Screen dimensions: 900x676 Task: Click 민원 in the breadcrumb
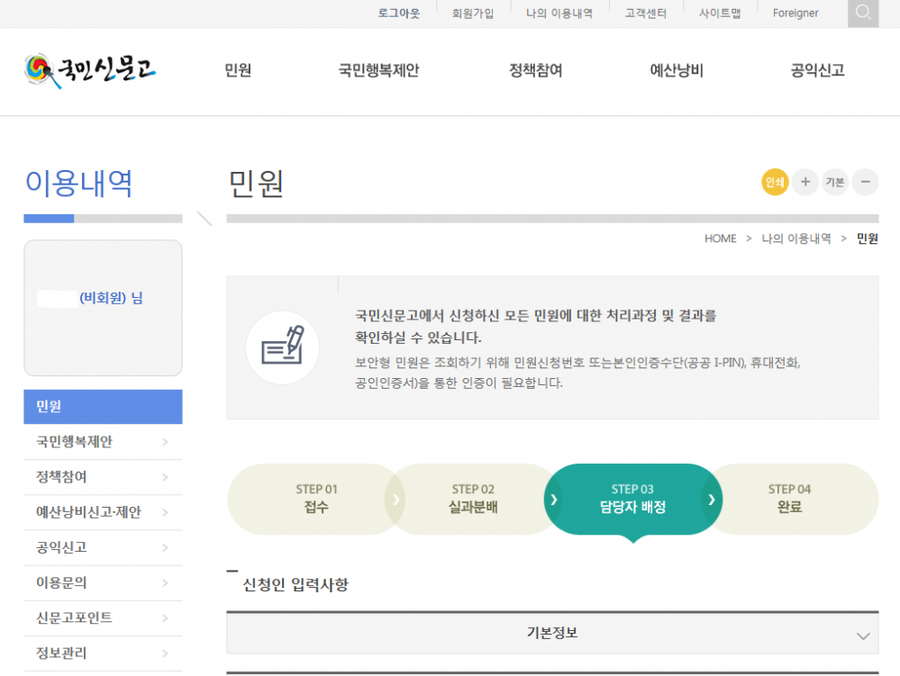click(867, 238)
